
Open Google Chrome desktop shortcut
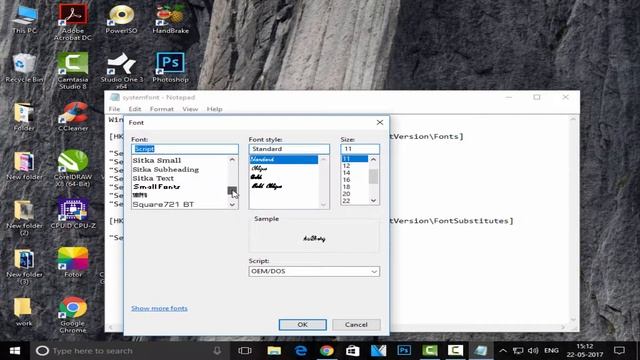[73, 315]
